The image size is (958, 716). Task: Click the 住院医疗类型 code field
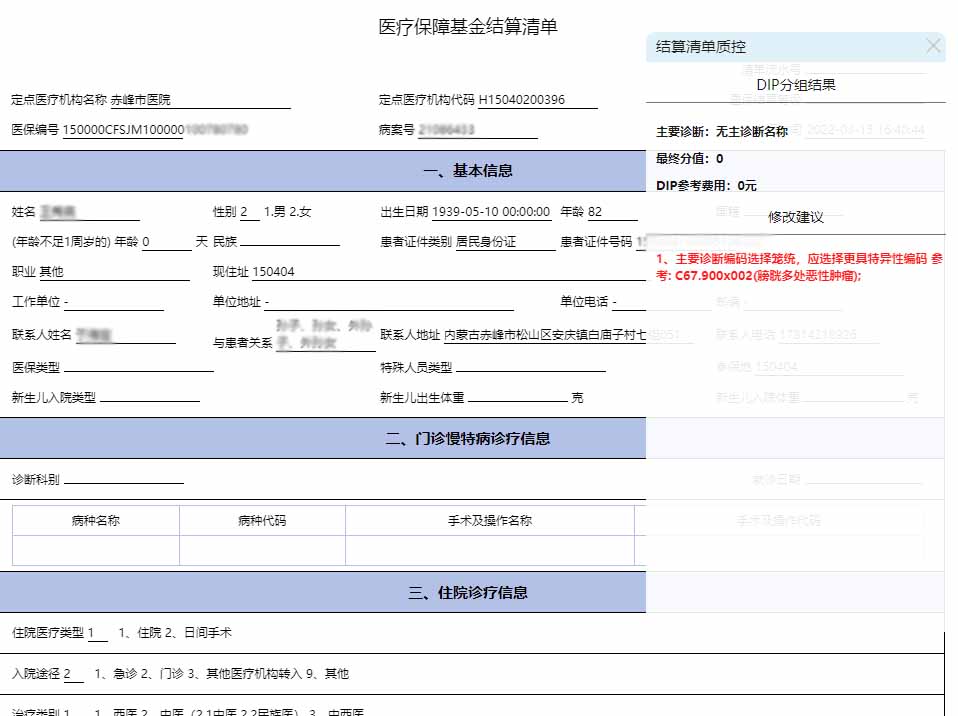point(97,633)
